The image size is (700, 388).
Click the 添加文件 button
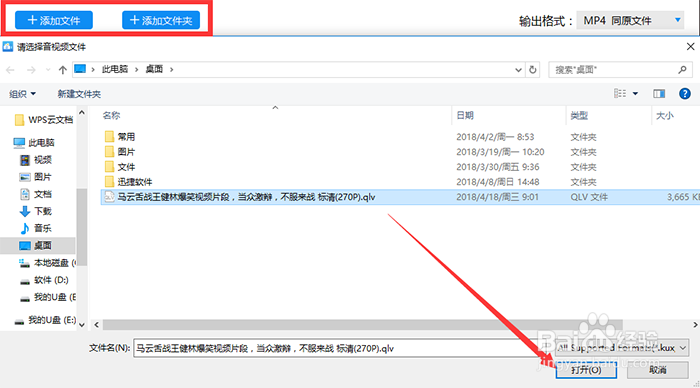click(x=54, y=21)
